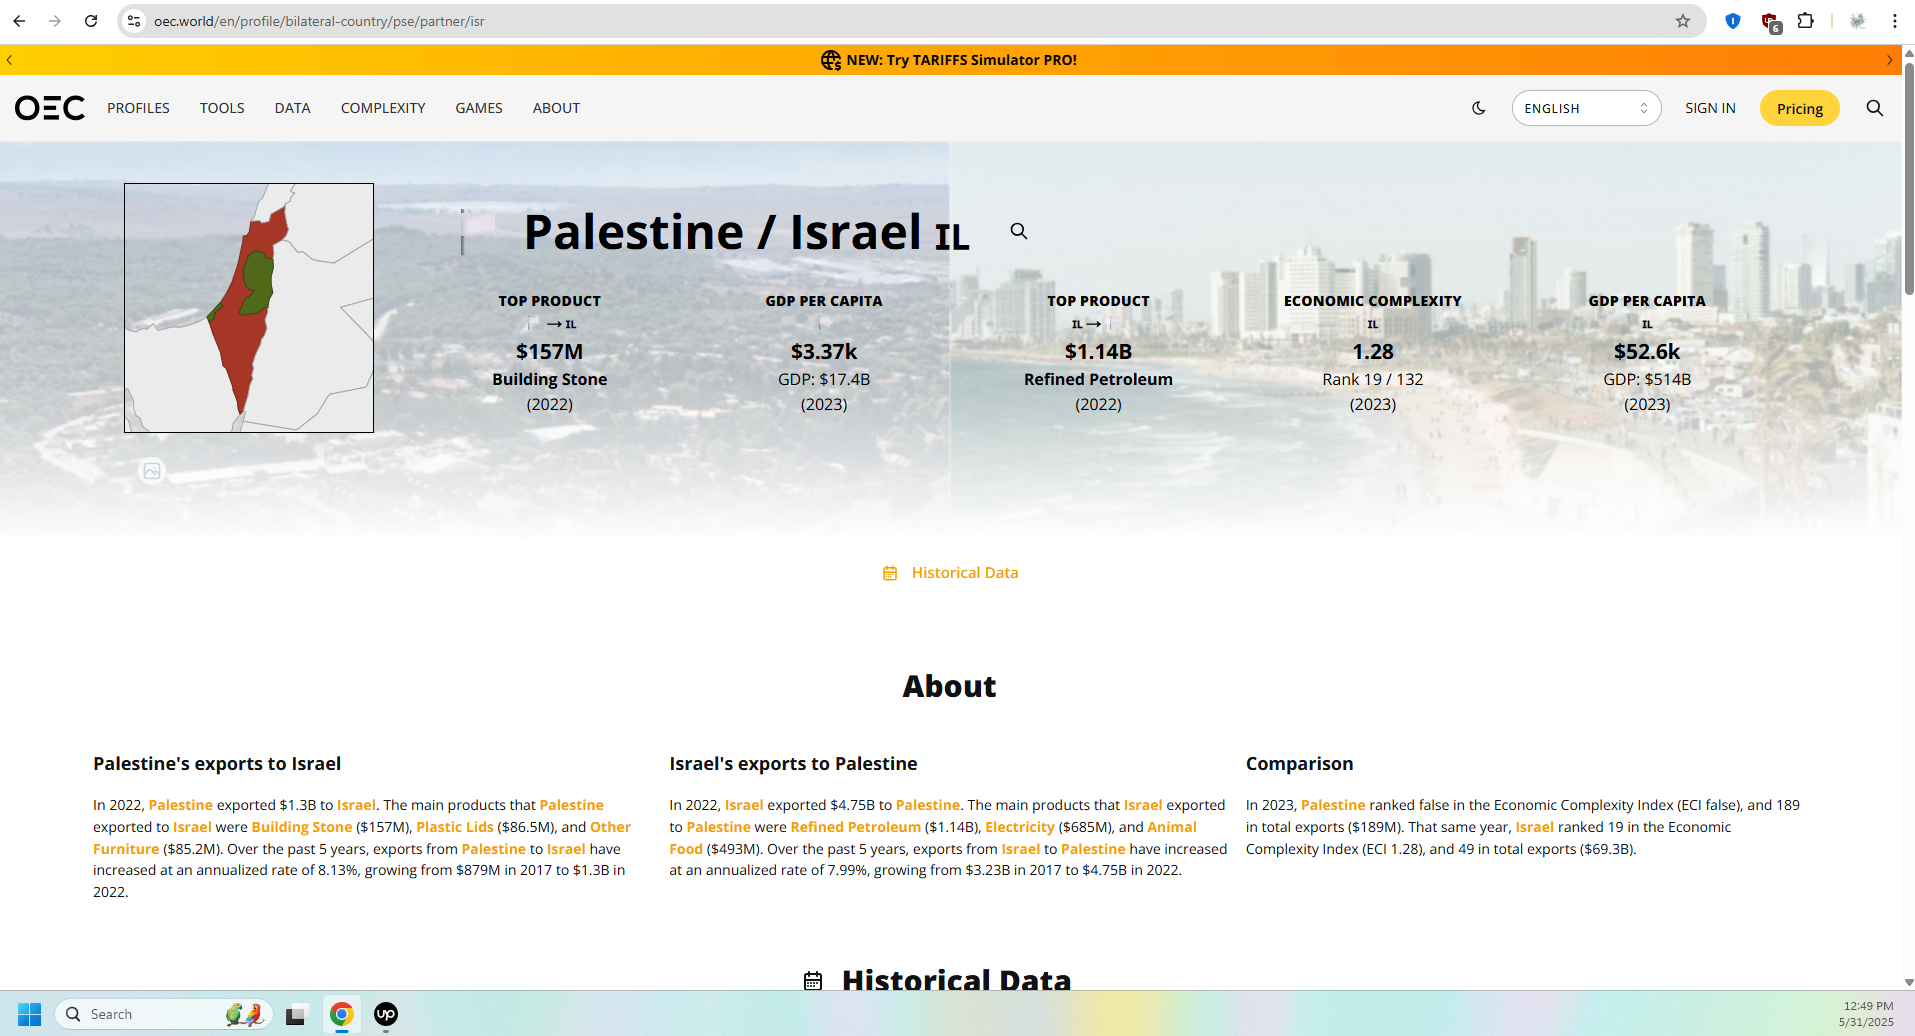
Task: Reload the page with refresh icon
Action: click(x=91, y=21)
